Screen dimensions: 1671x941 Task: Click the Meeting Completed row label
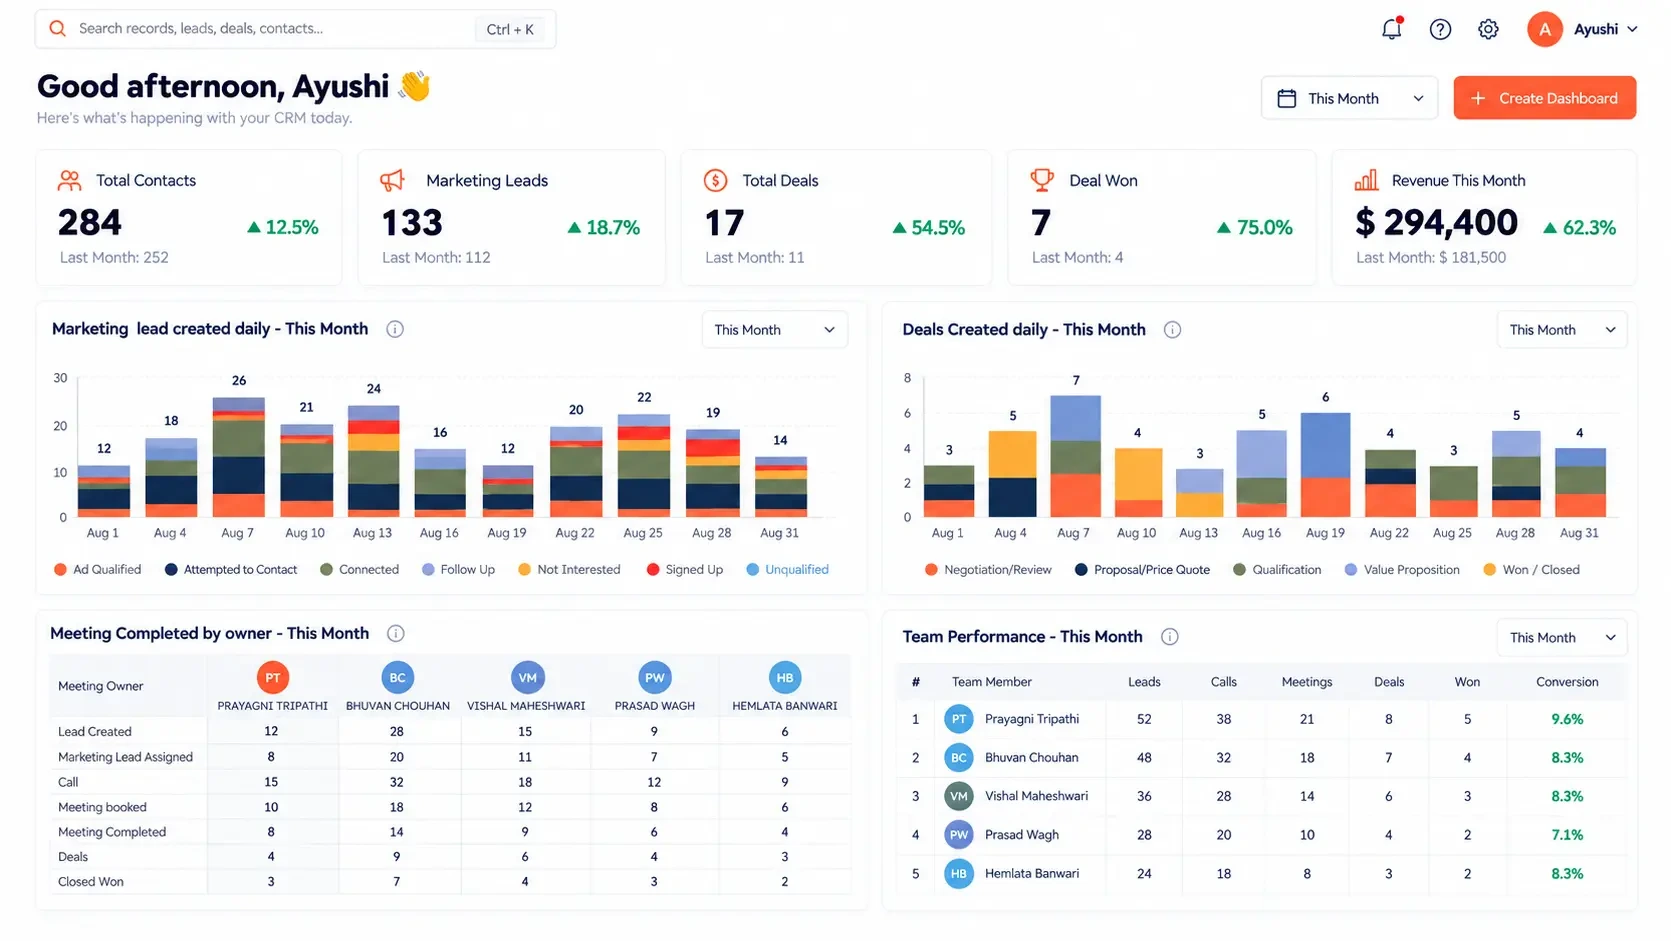[112, 832]
